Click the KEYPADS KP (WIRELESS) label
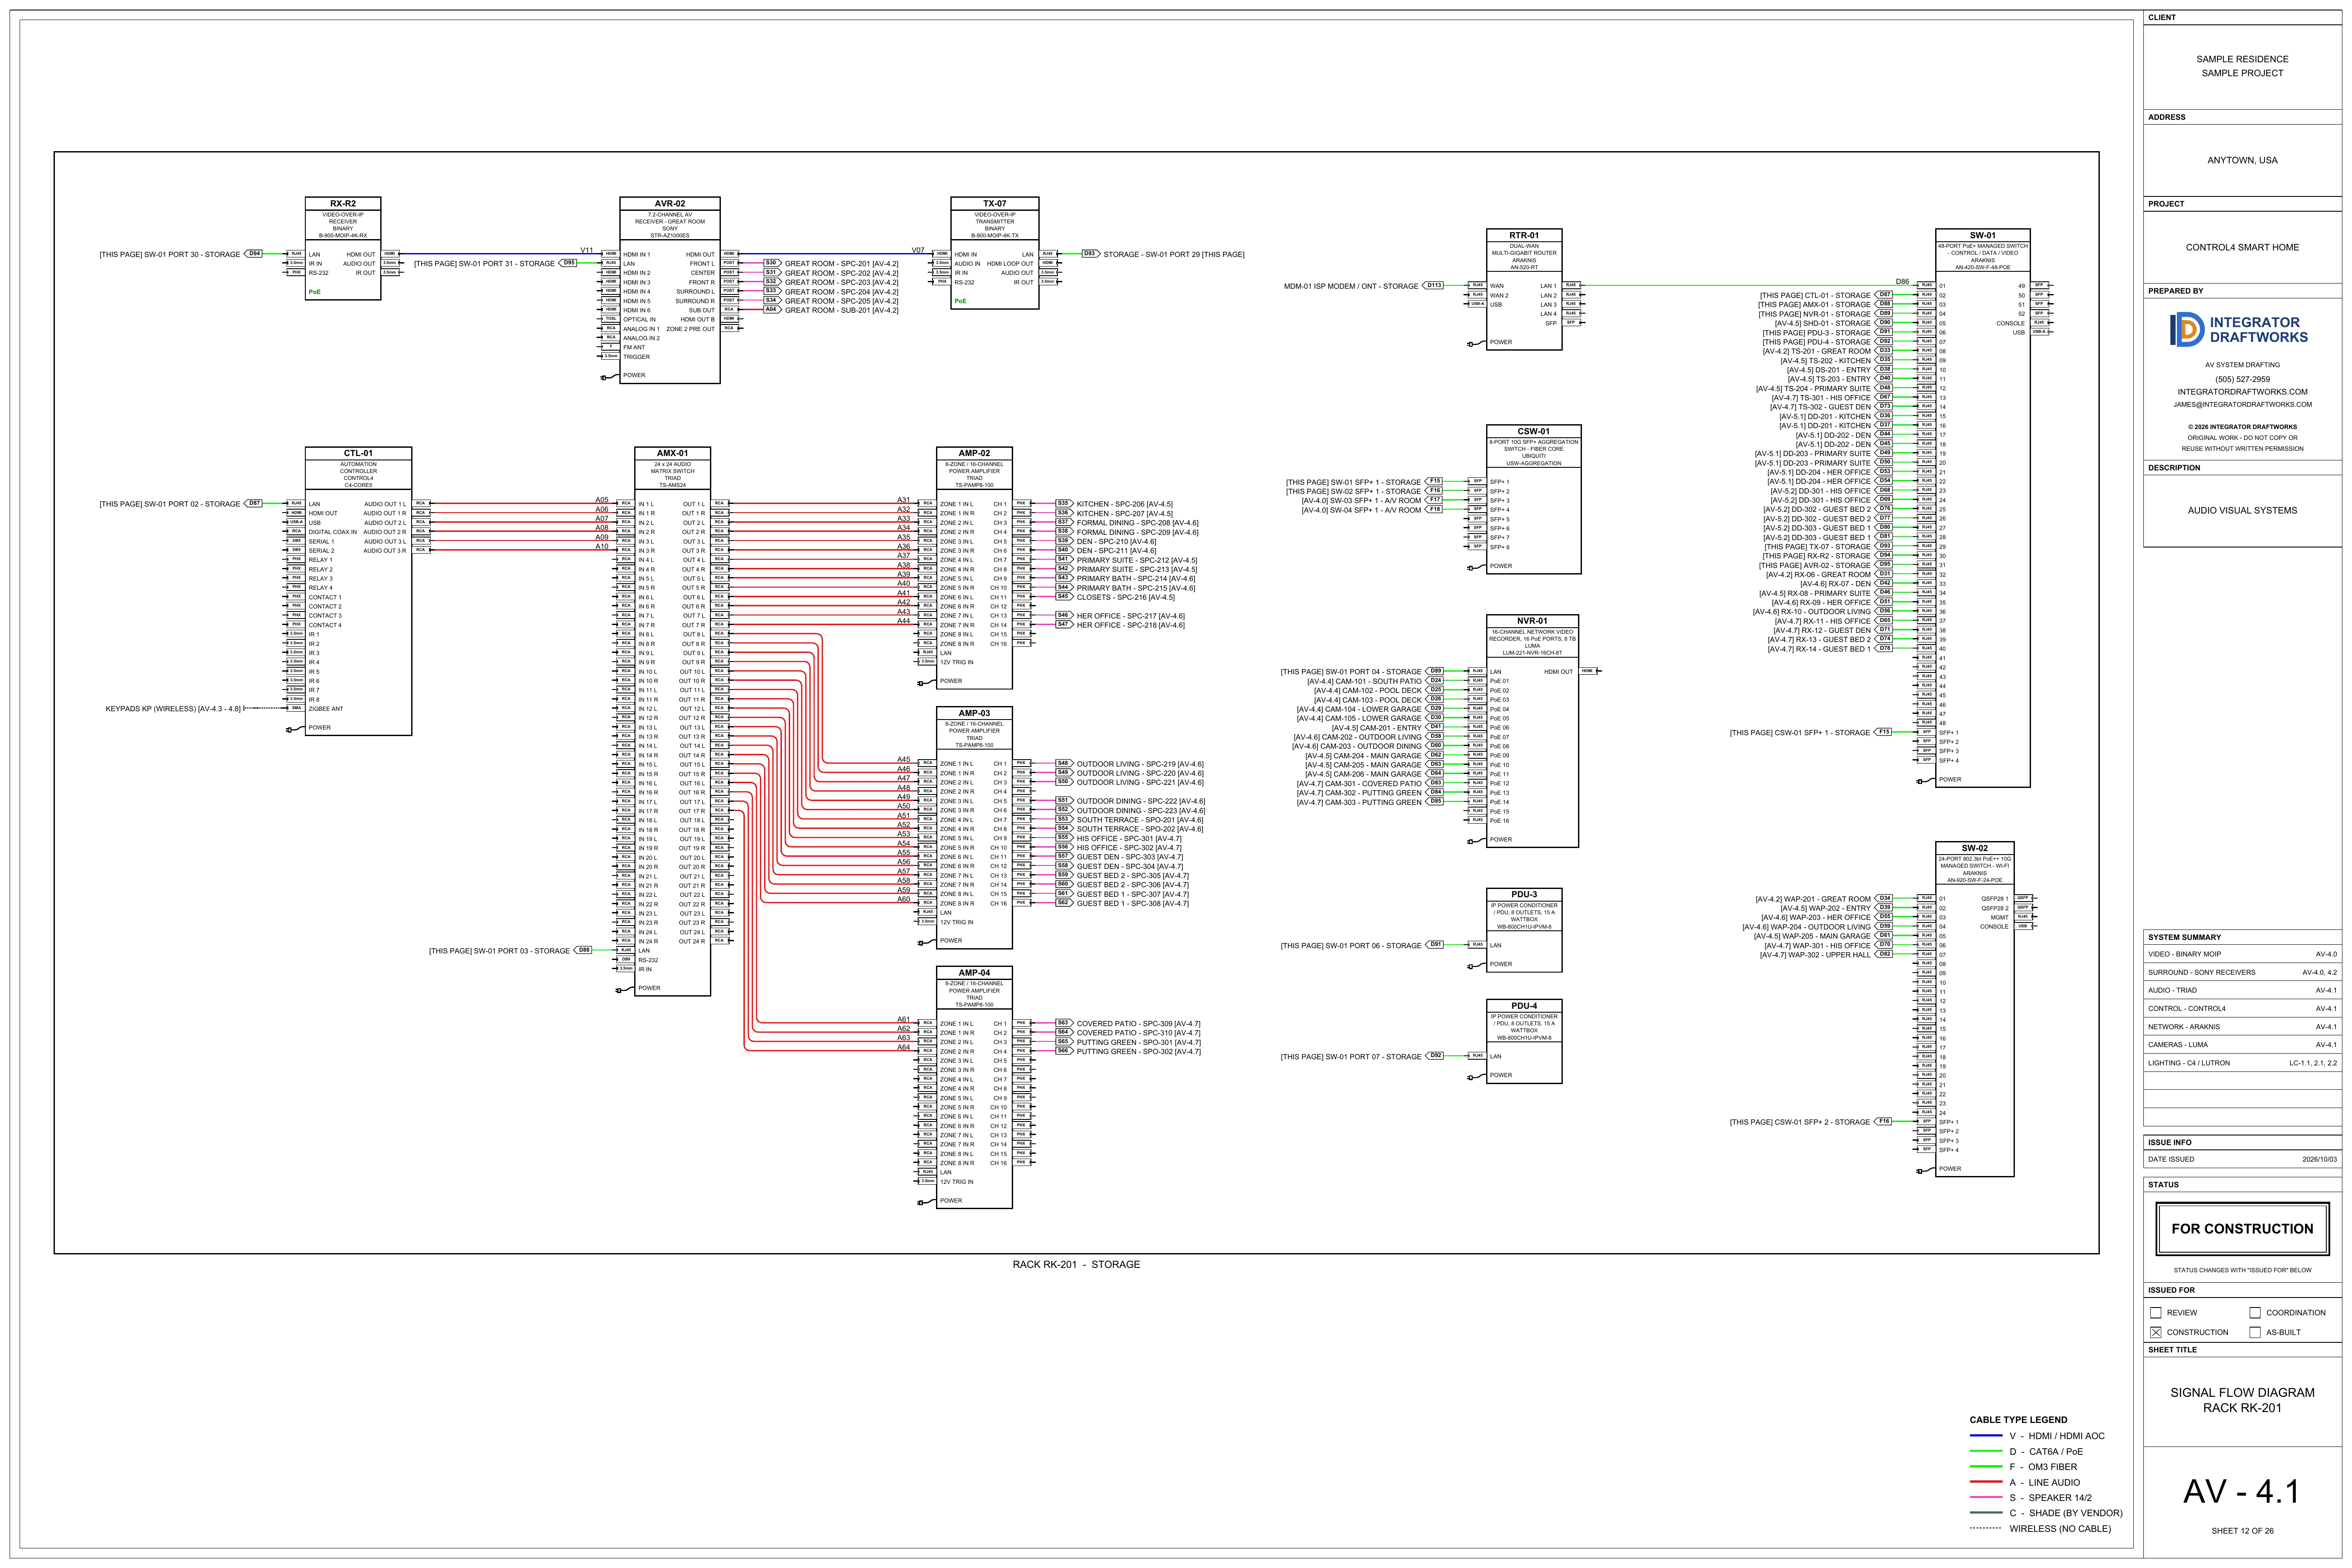The width and height of the screenshot is (2352, 1568). tap(173, 709)
